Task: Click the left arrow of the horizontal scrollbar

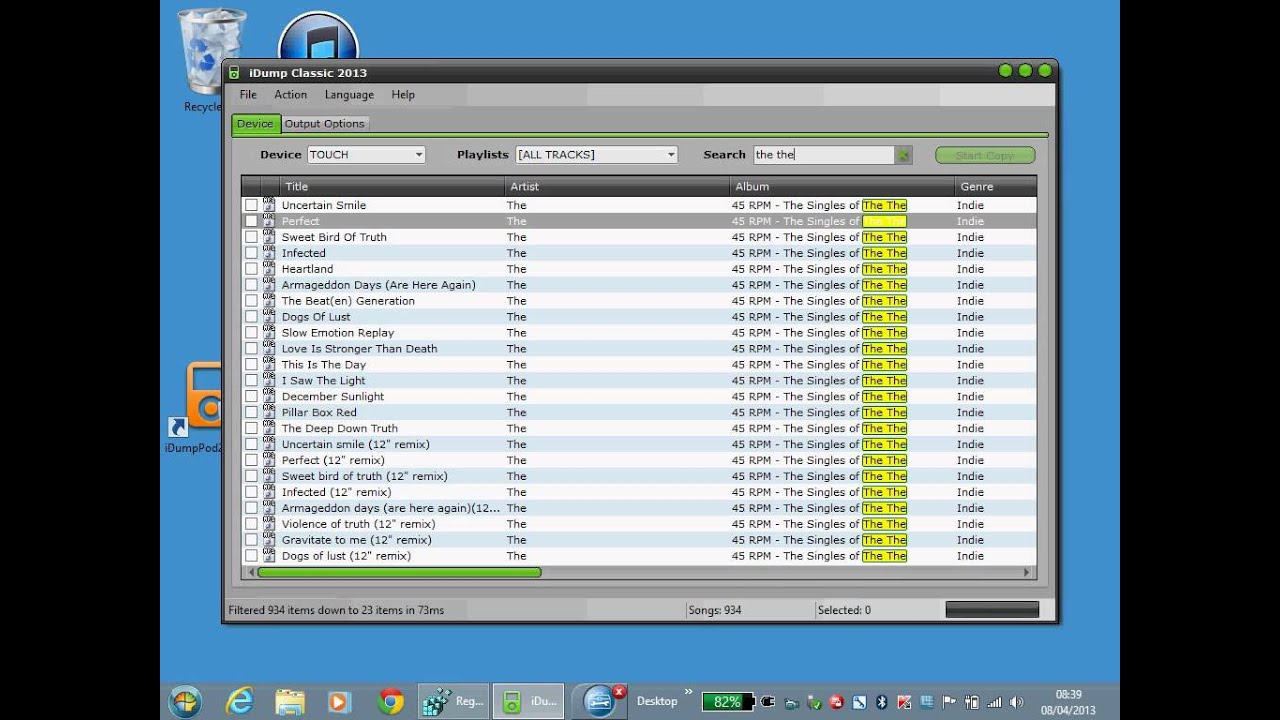Action: pos(250,573)
